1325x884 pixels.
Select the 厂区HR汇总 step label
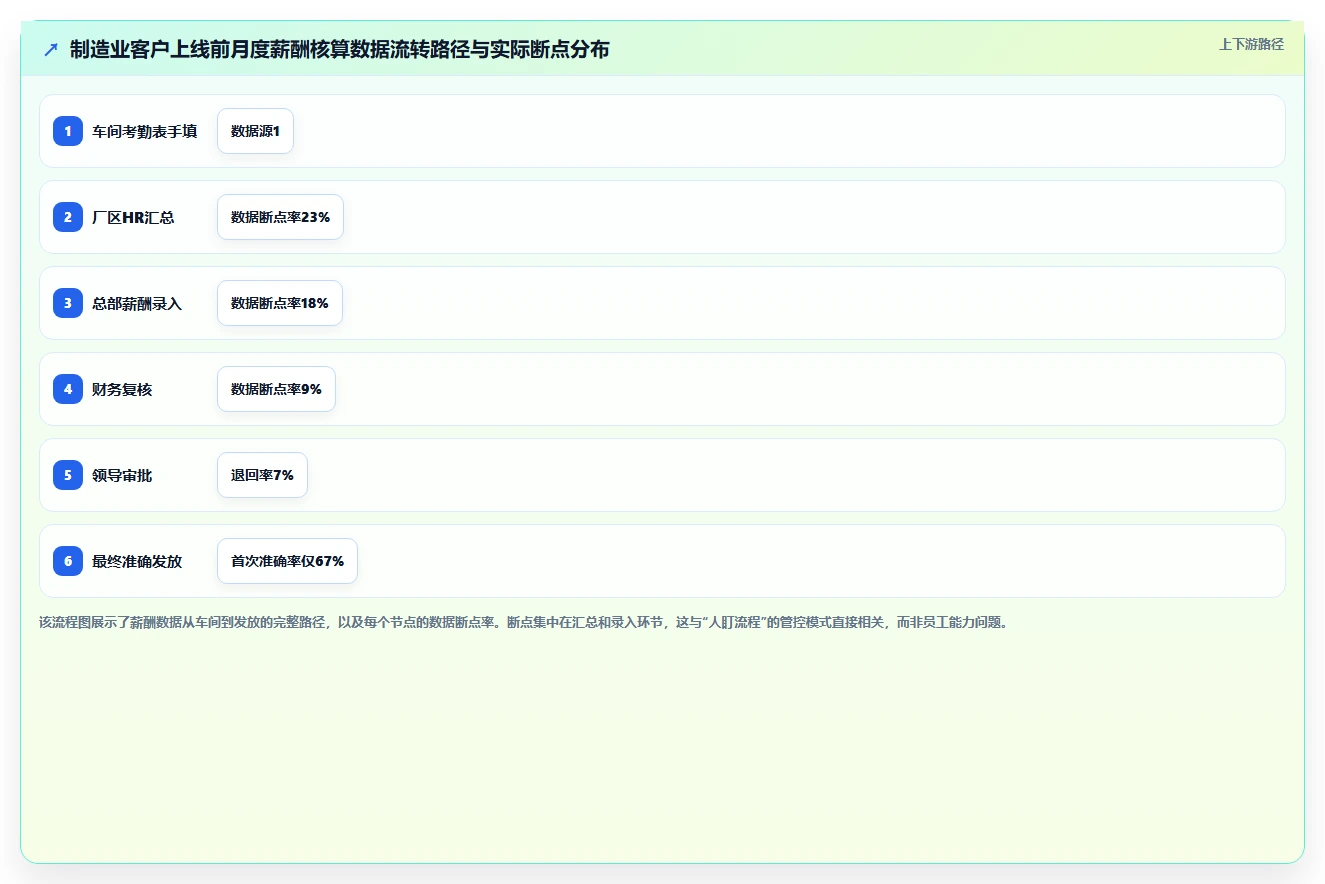click(x=133, y=217)
